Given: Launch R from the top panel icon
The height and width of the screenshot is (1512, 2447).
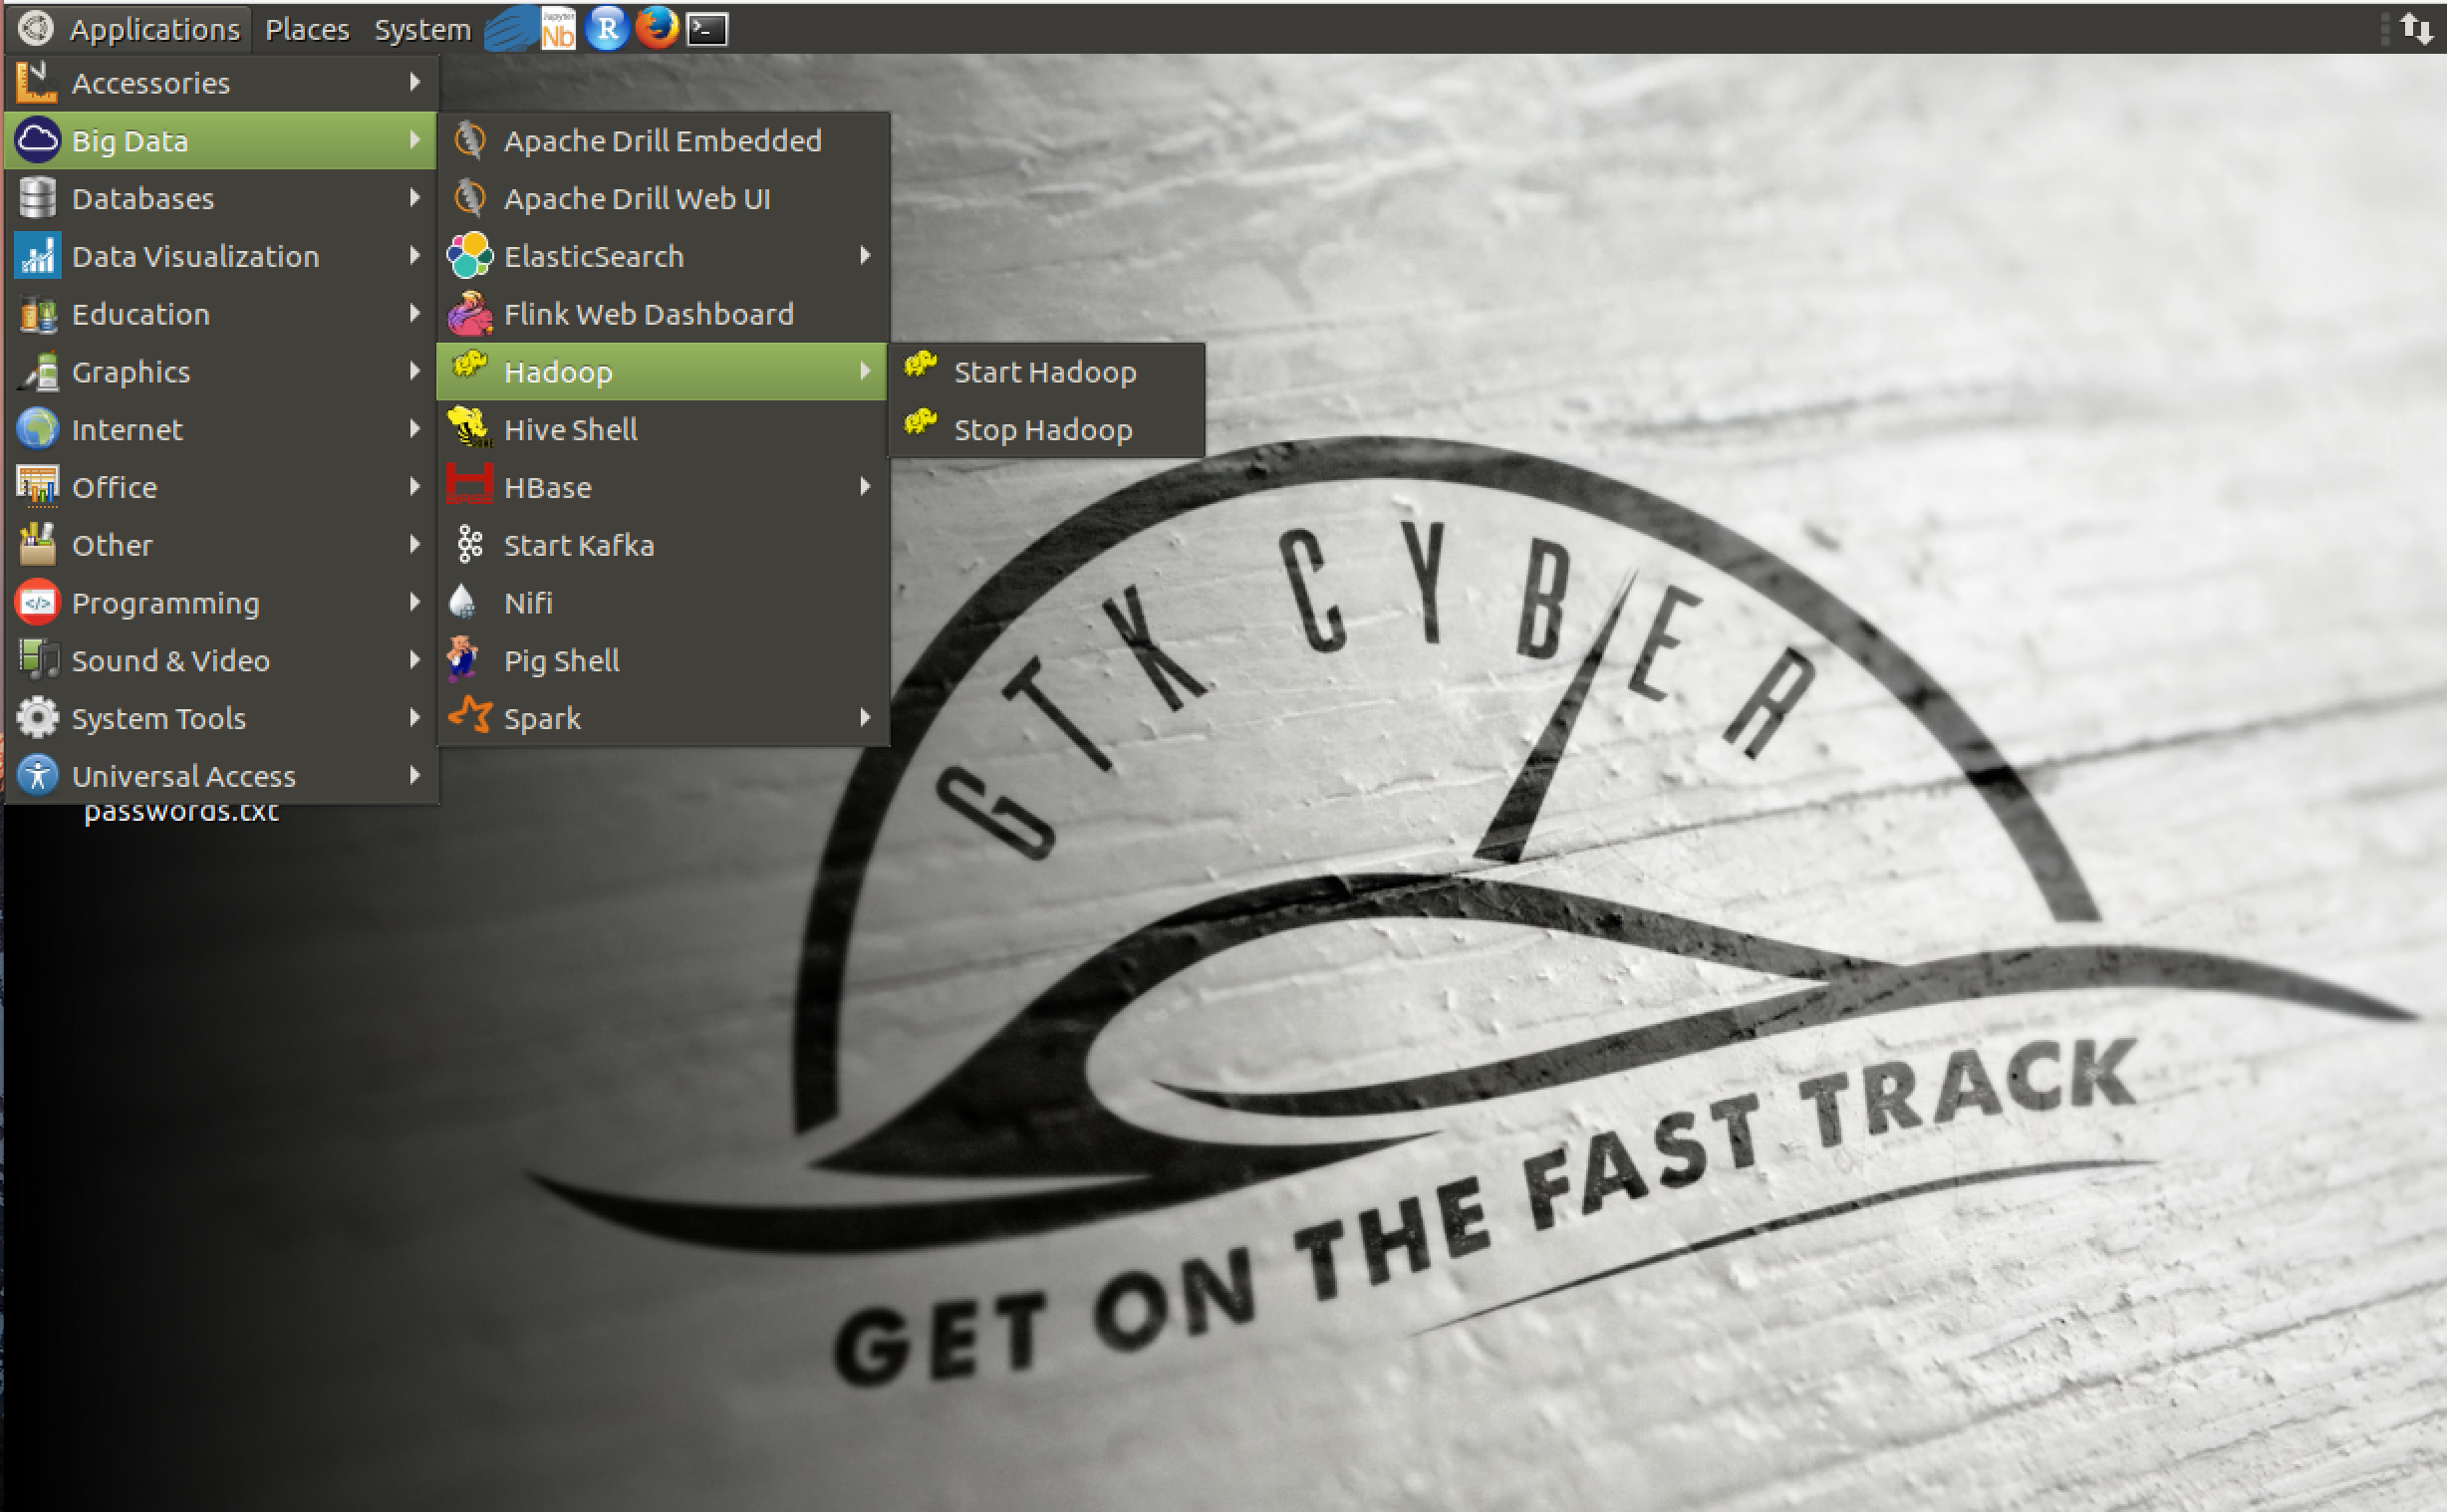Looking at the screenshot, I should pos(607,28).
